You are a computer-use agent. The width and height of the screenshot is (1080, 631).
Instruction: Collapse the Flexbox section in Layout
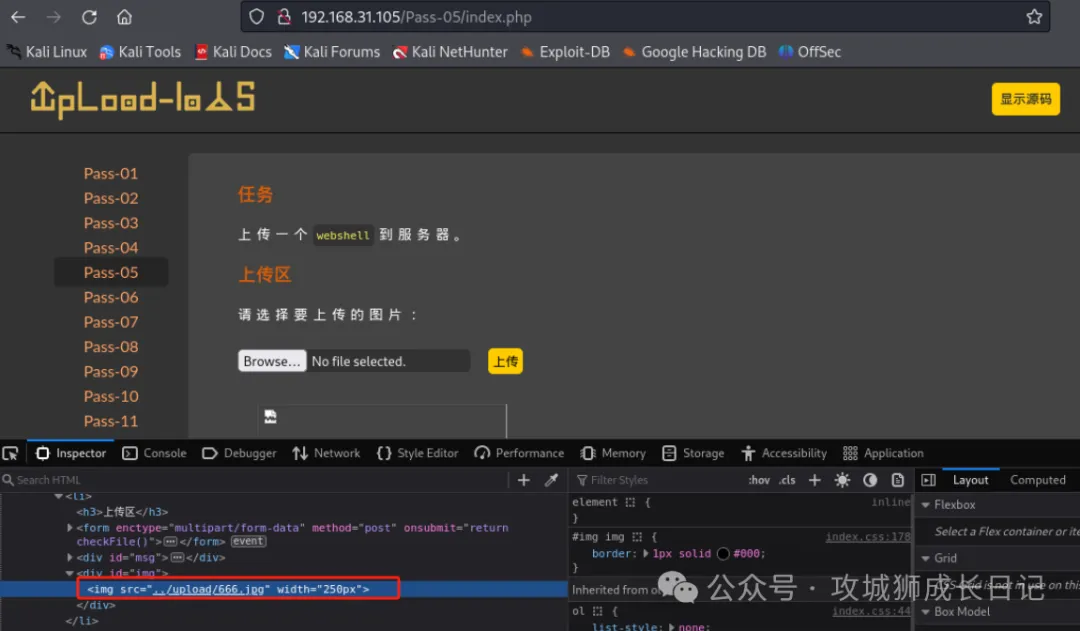tap(926, 505)
